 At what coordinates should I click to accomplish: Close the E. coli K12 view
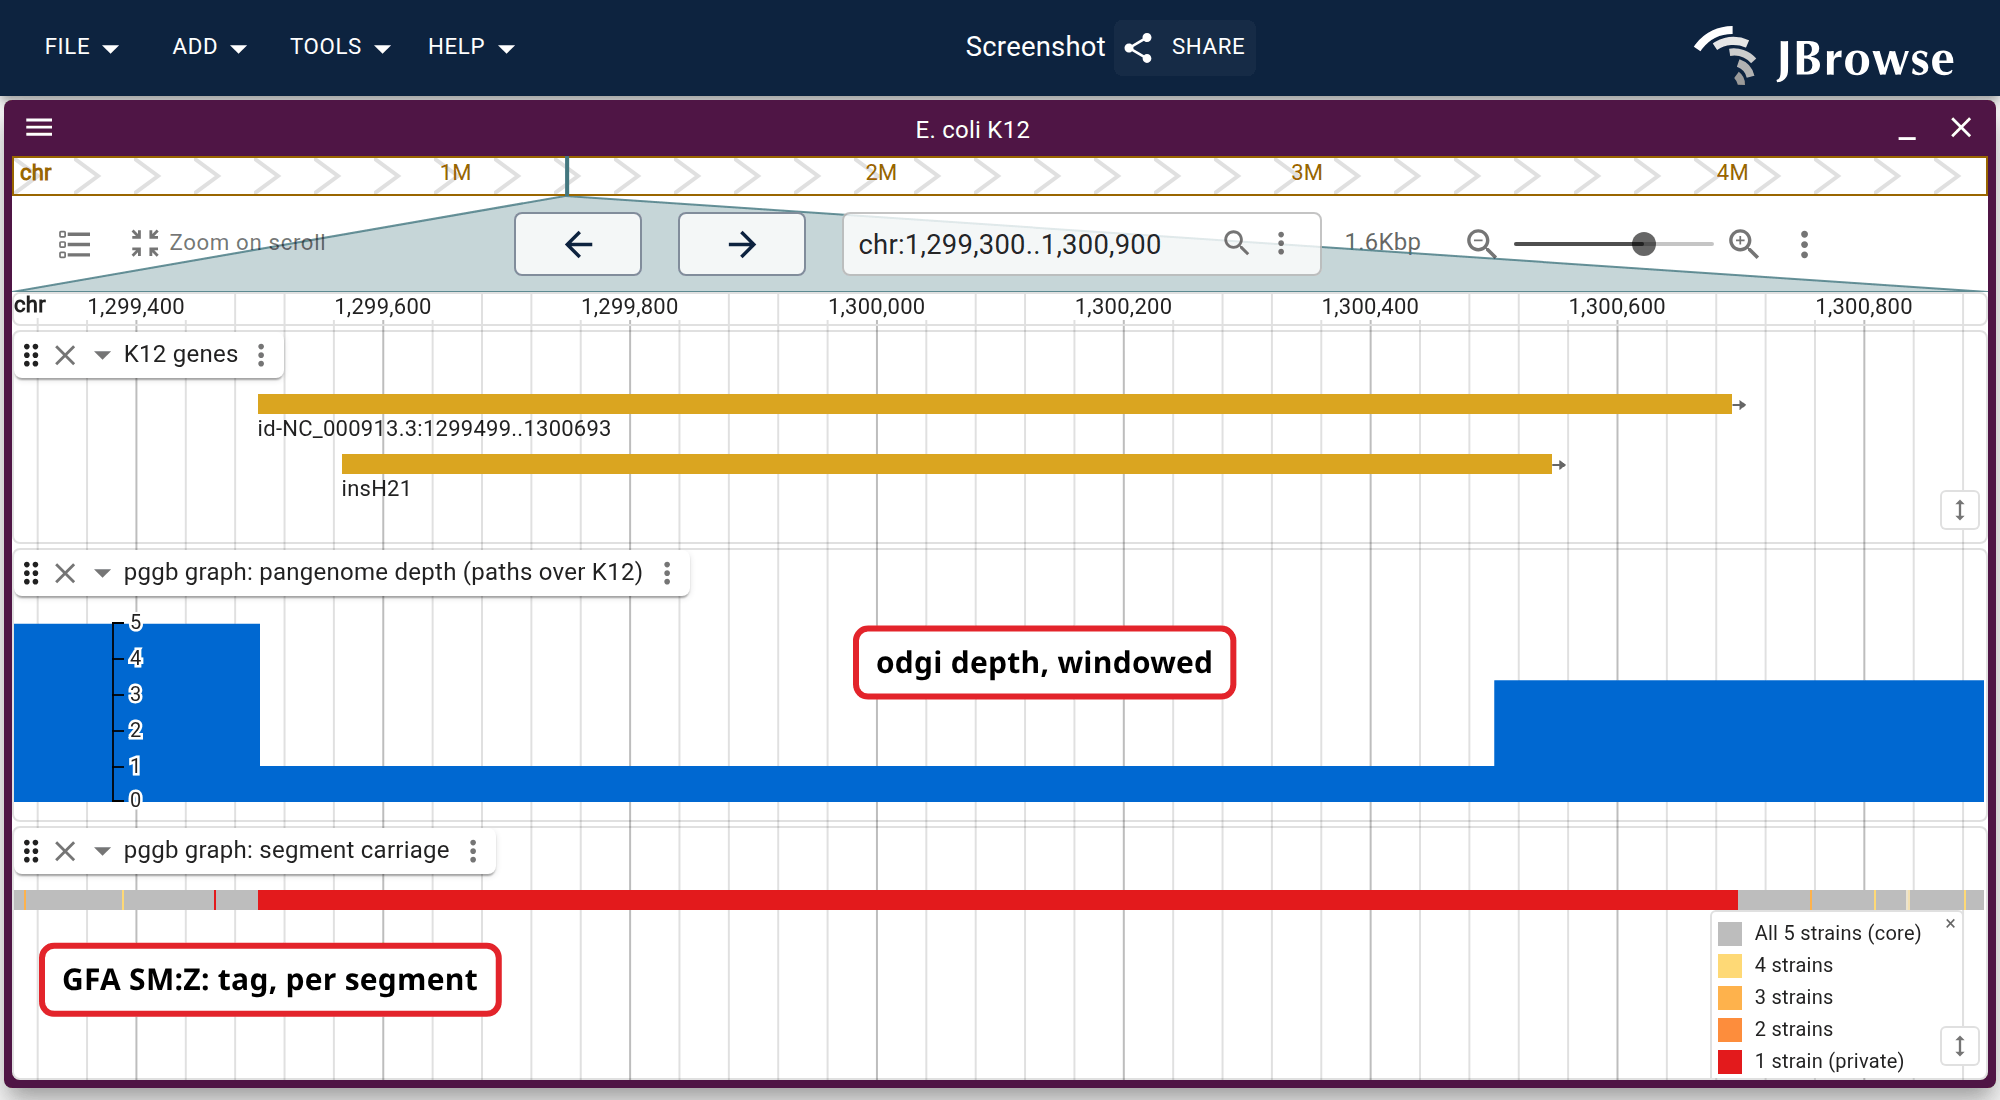coord(1961,128)
